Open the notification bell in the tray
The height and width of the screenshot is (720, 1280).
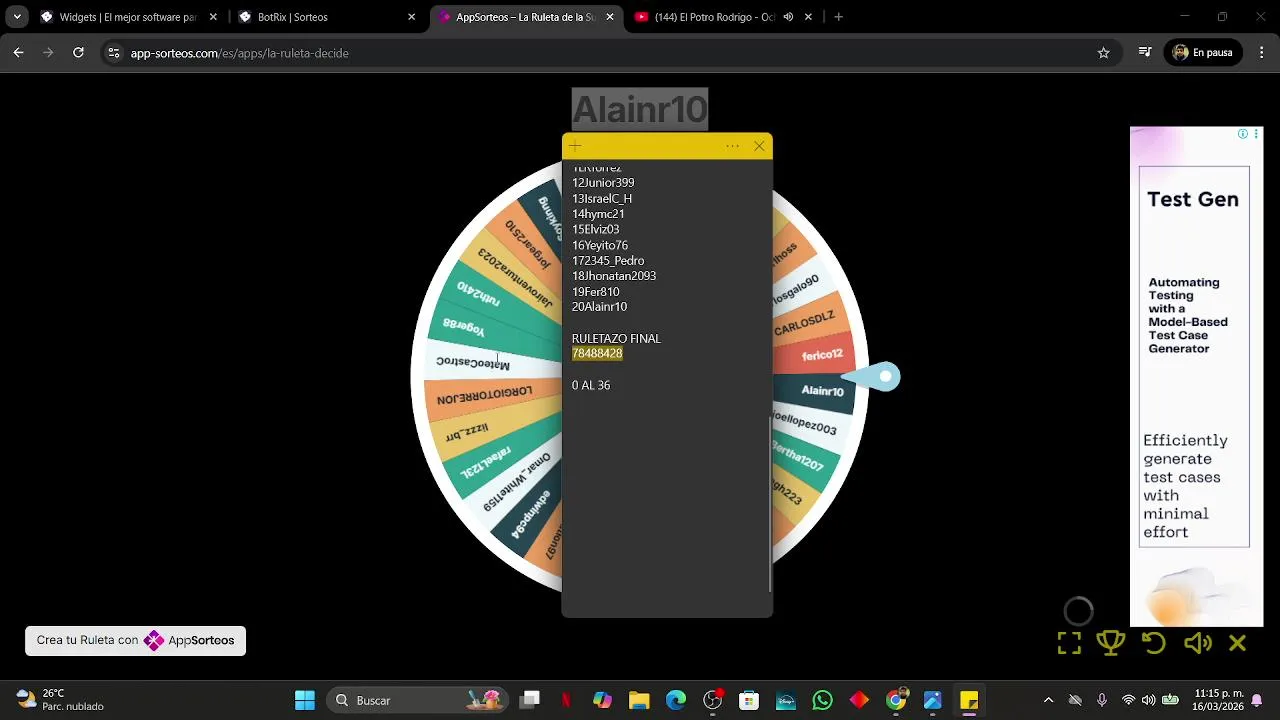click(1257, 700)
